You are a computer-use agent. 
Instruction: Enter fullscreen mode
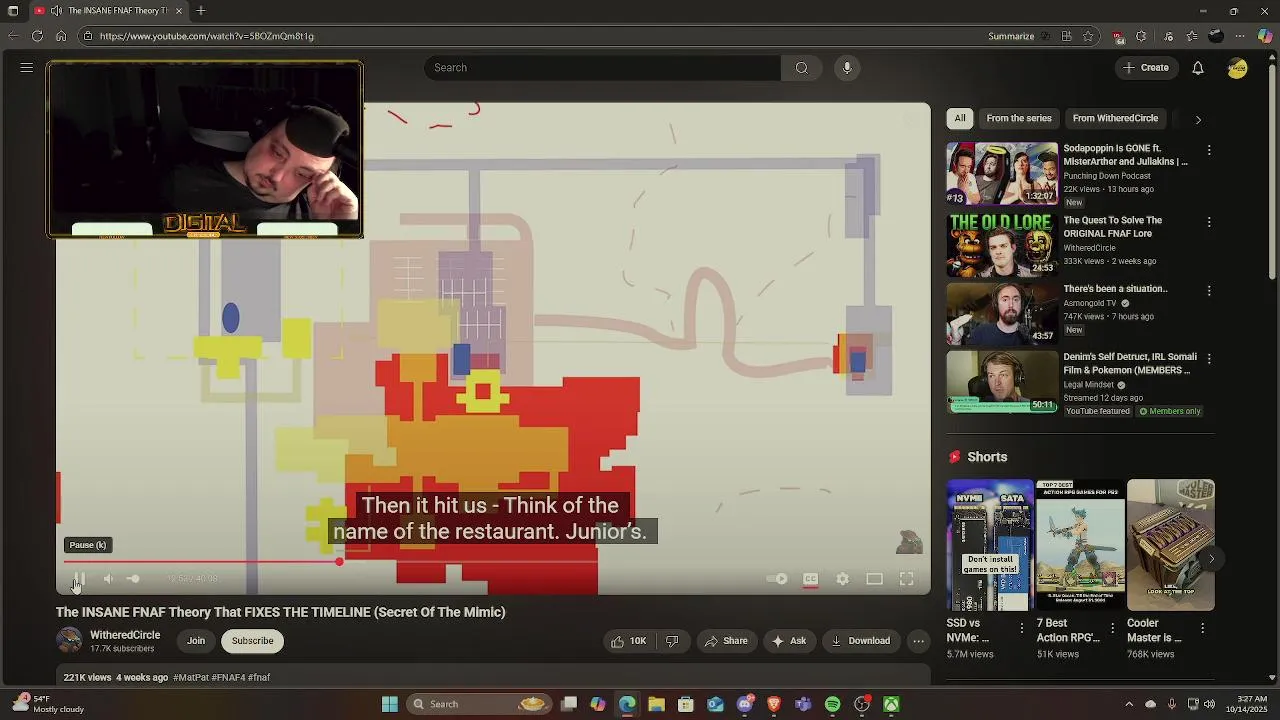pos(906,579)
